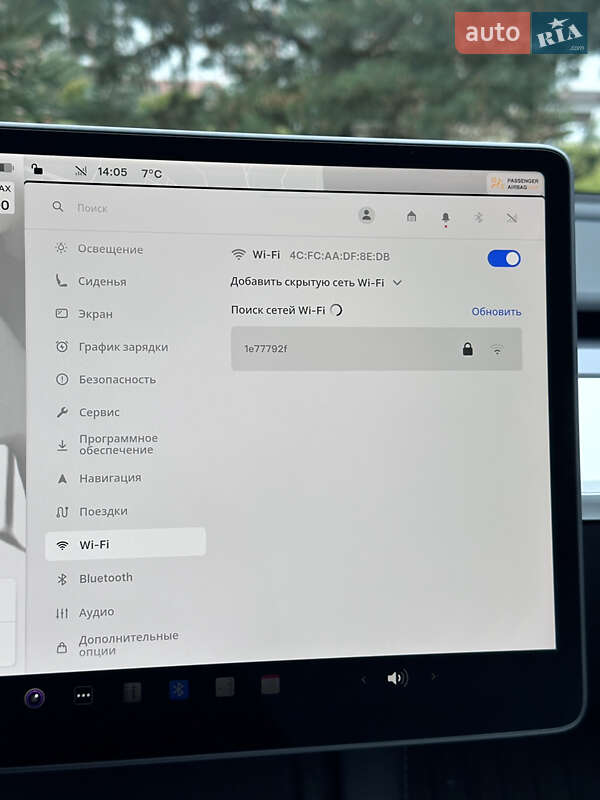Click the Поиск сетей Wi-Fi spinner
Screen dimensions: 600x800
(x=337, y=310)
